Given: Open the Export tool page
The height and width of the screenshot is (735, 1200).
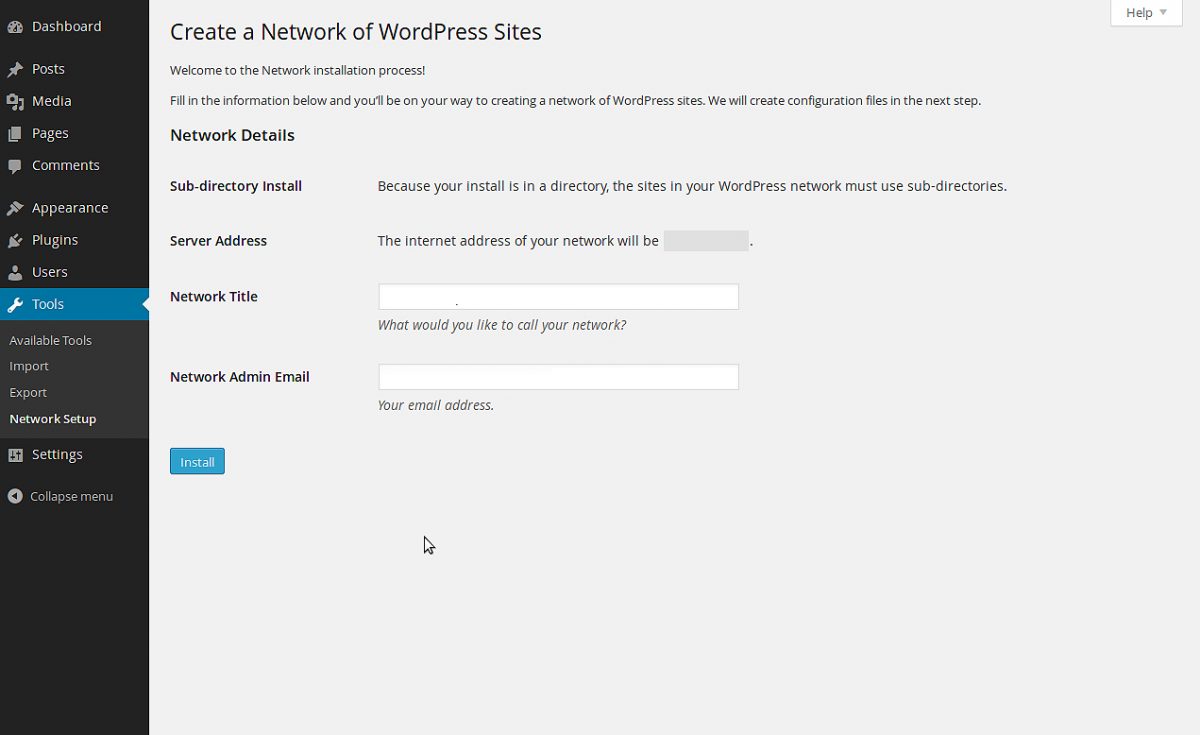Looking at the screenshot, I should [27, 392].
